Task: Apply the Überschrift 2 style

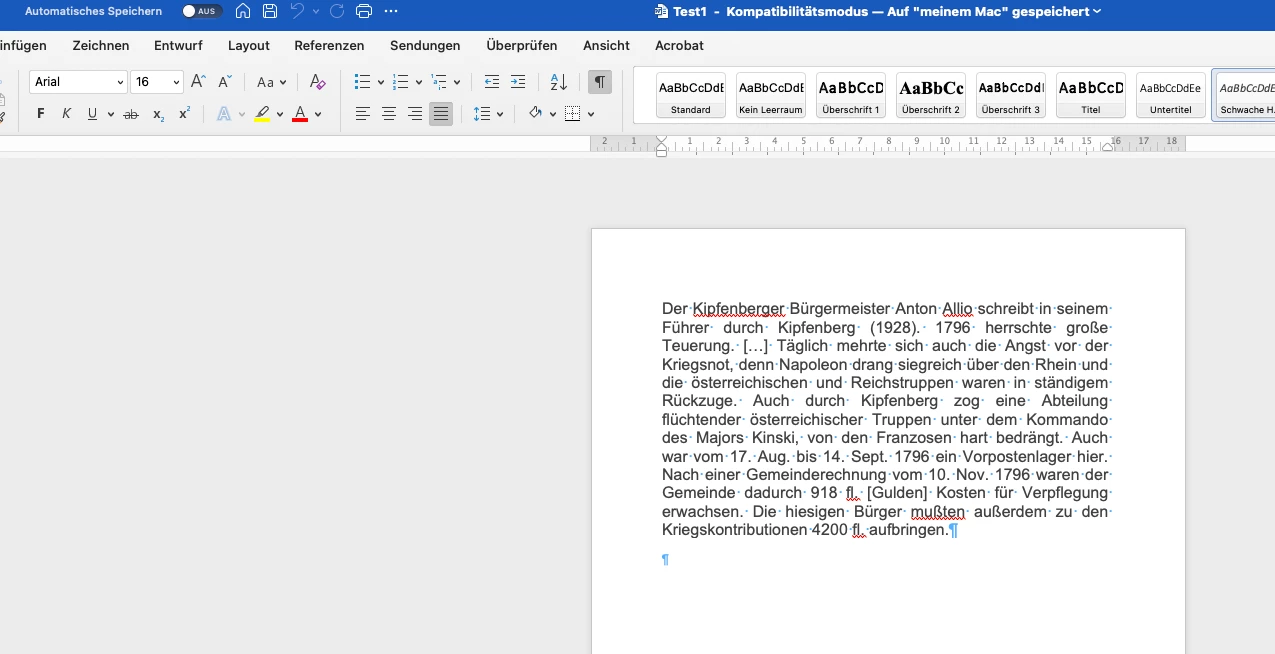Action: (931, 95)
